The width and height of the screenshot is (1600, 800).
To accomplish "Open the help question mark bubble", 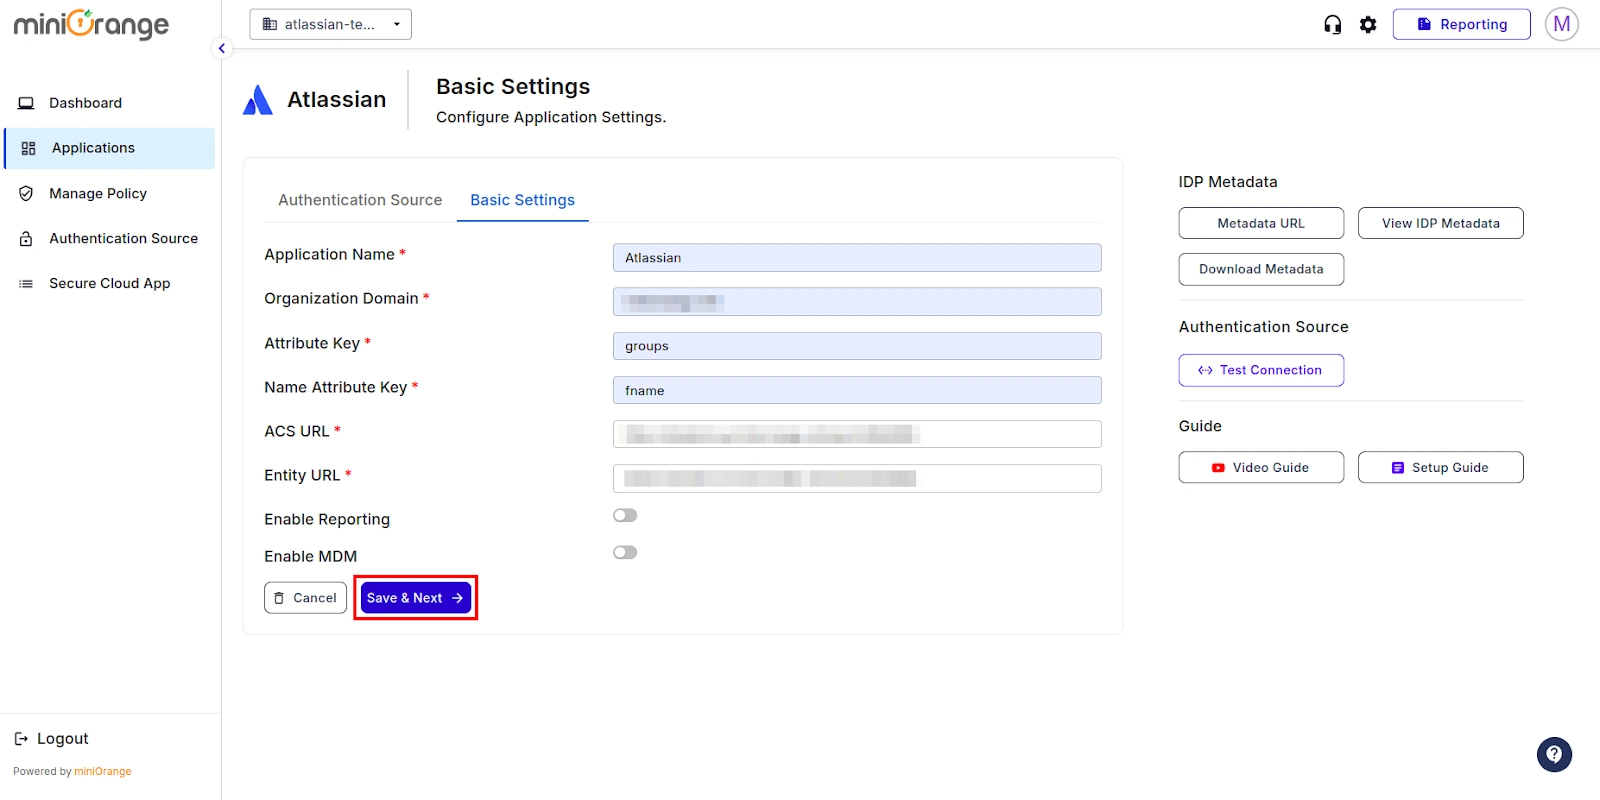I will tap(1554, 754).
